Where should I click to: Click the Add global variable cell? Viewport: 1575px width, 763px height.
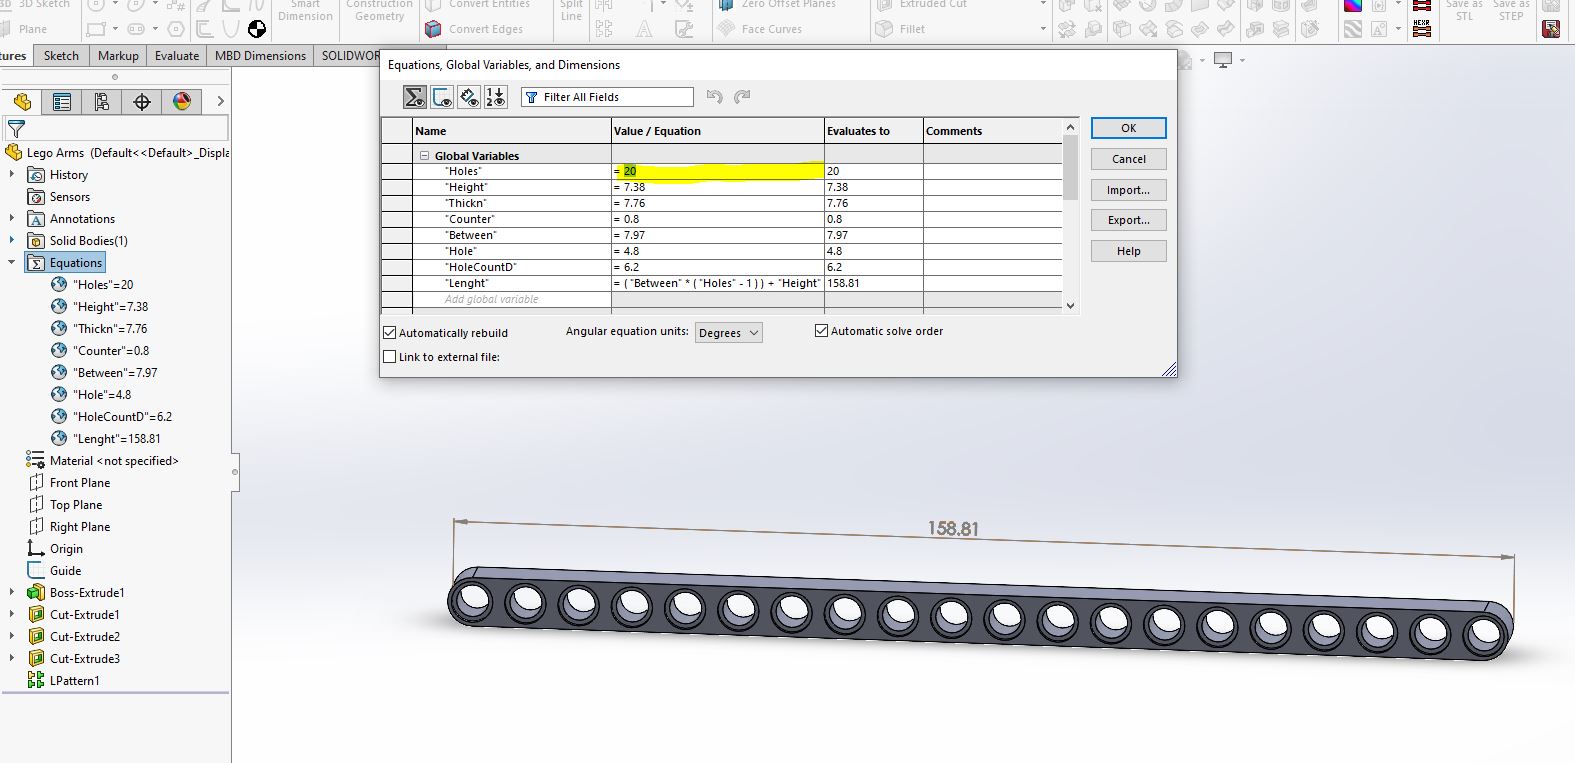pyautogui.click(x=511, y=300)
